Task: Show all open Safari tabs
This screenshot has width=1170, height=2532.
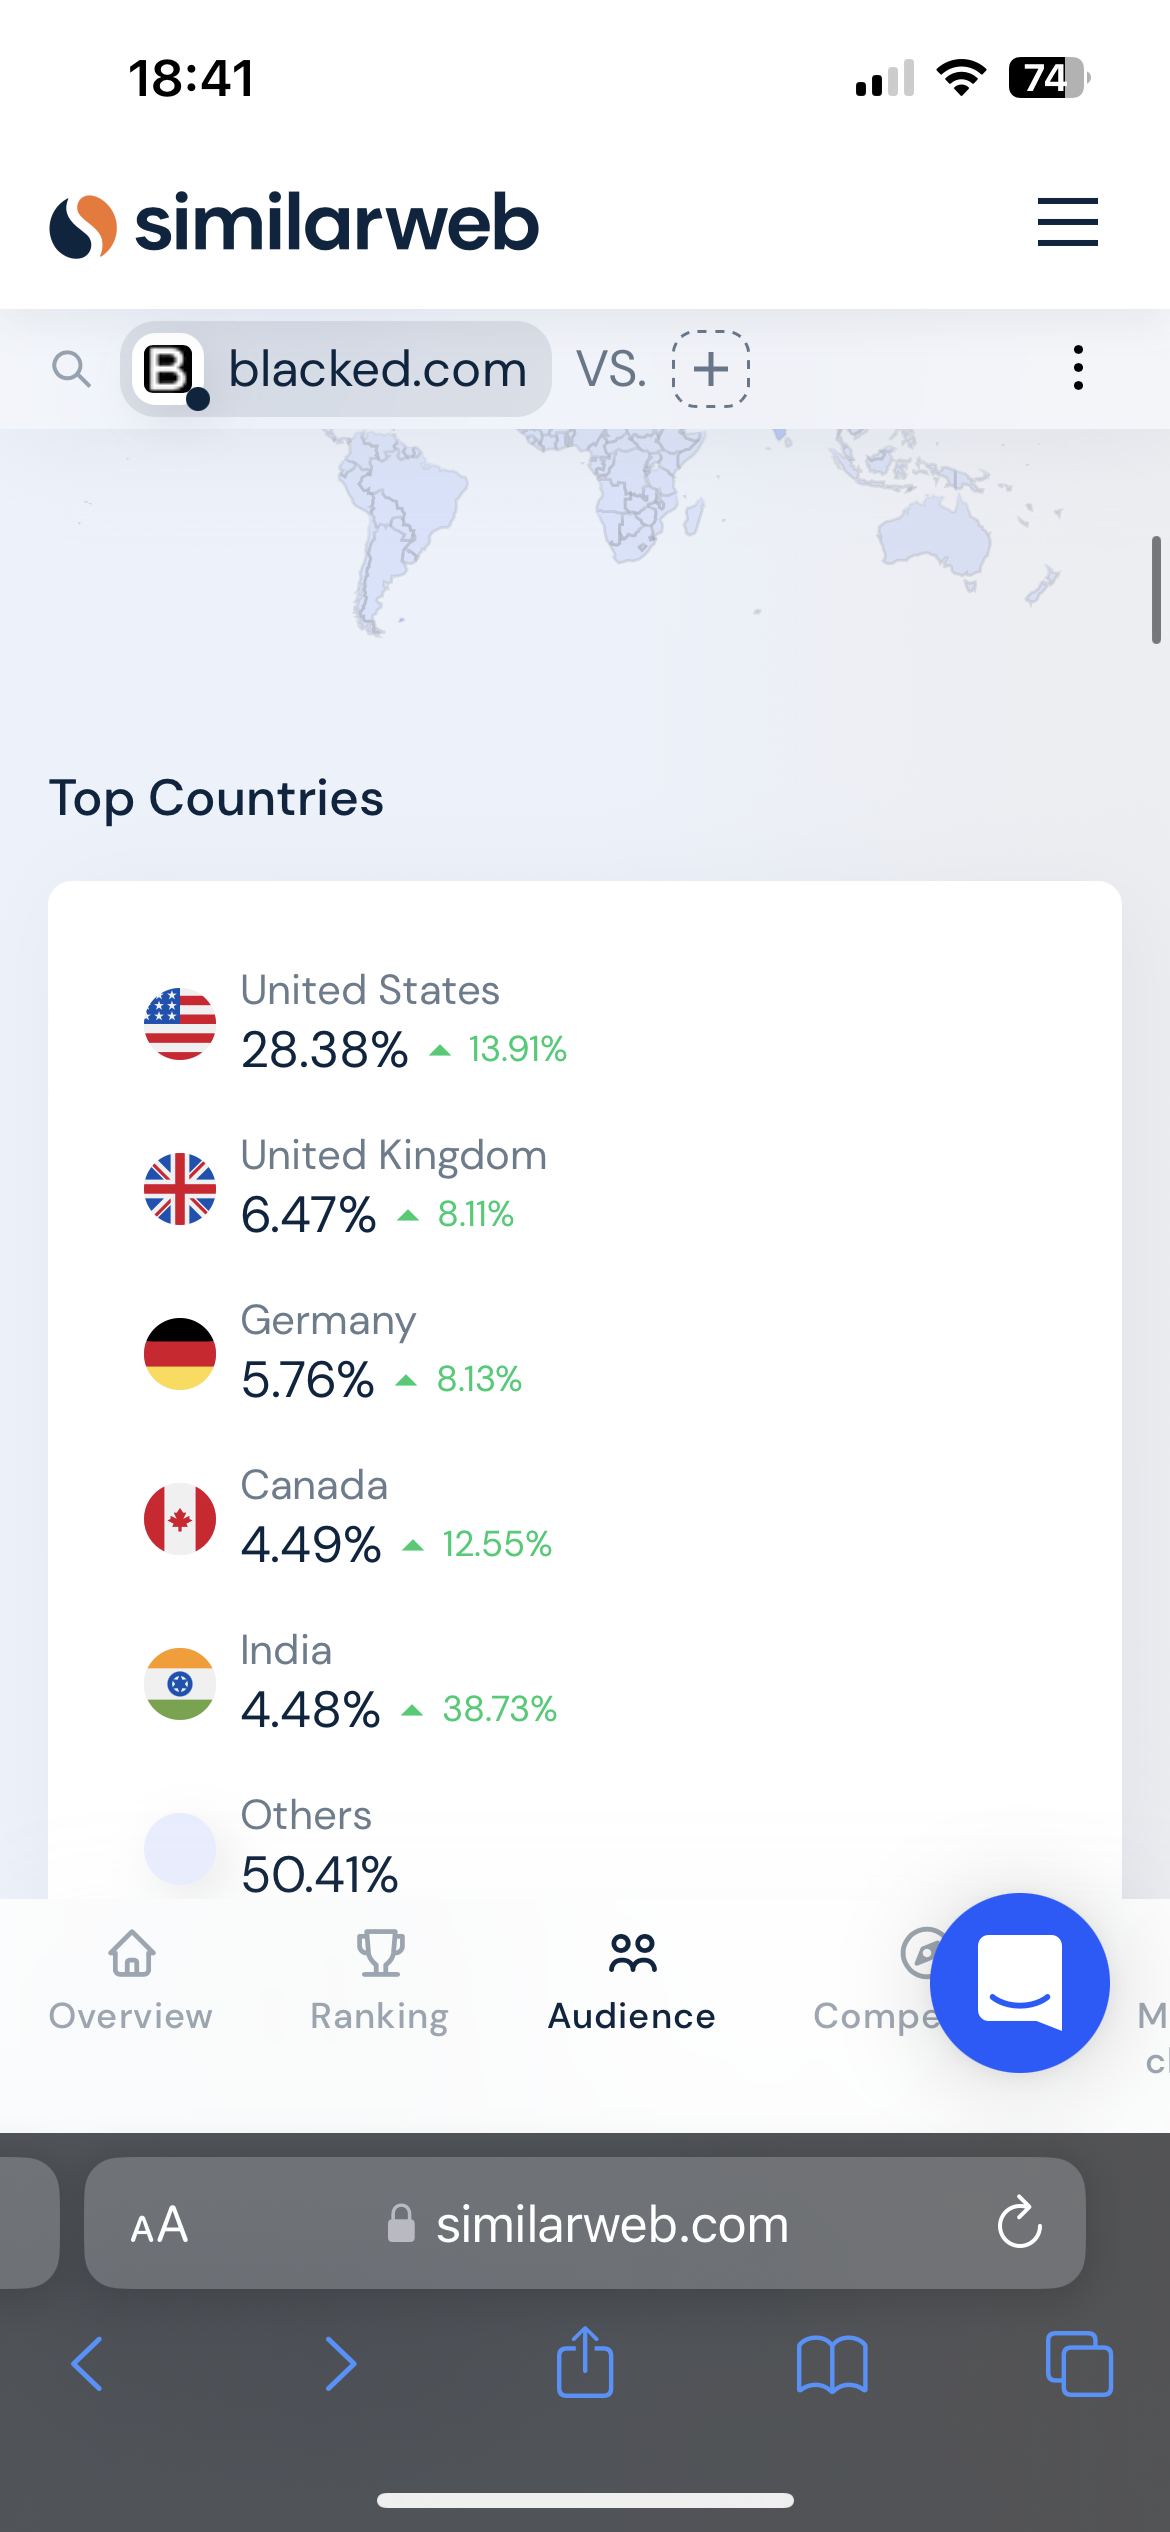Action: click(x=1078, y=2364)
